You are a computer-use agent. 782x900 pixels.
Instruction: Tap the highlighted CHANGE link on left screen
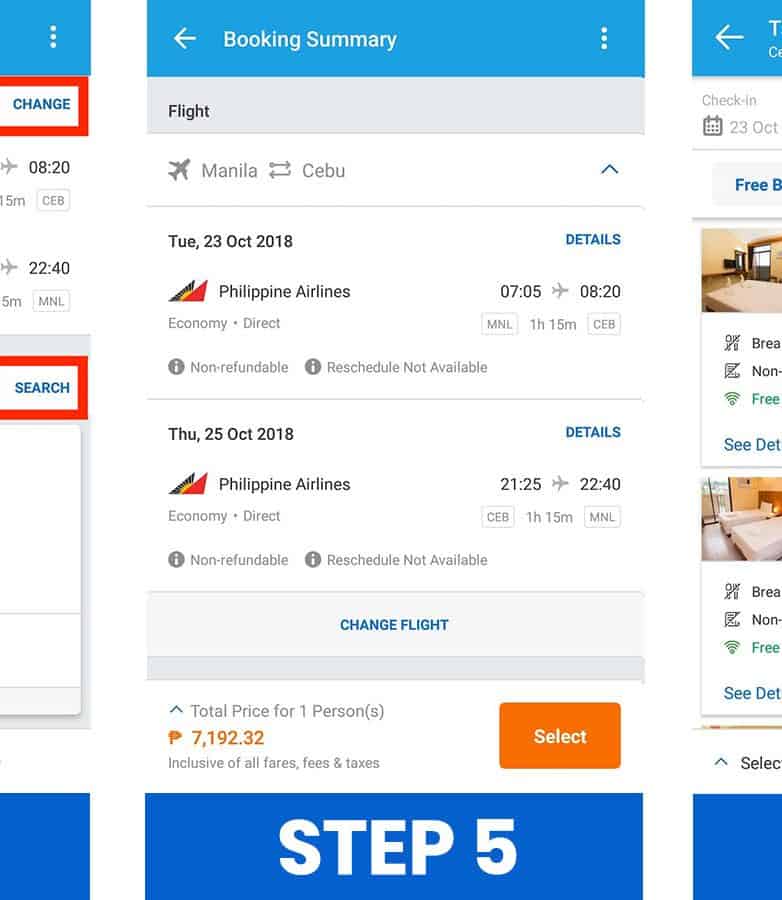point(41,104)
